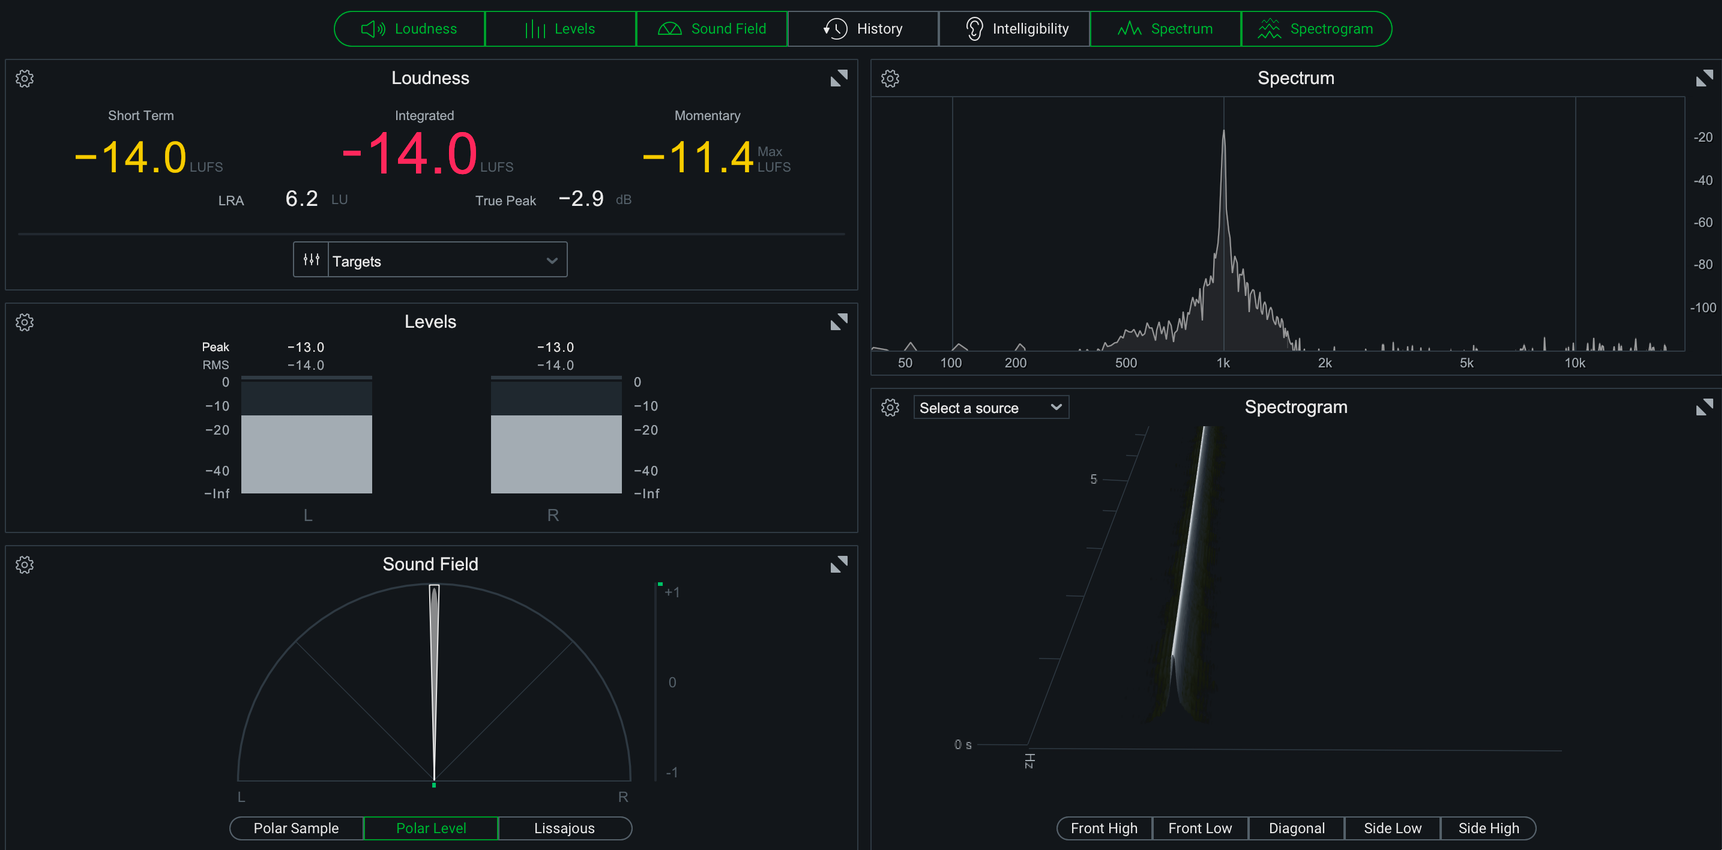
Task: Open Loudness panel settings gear
Action: click(x=25, y=79)
